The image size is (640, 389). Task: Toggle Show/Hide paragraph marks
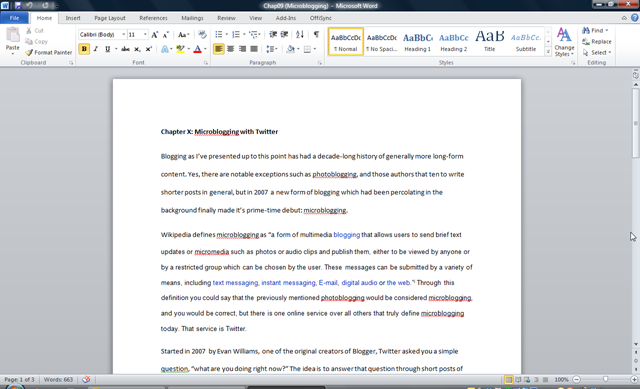click(x=316, y=35)
